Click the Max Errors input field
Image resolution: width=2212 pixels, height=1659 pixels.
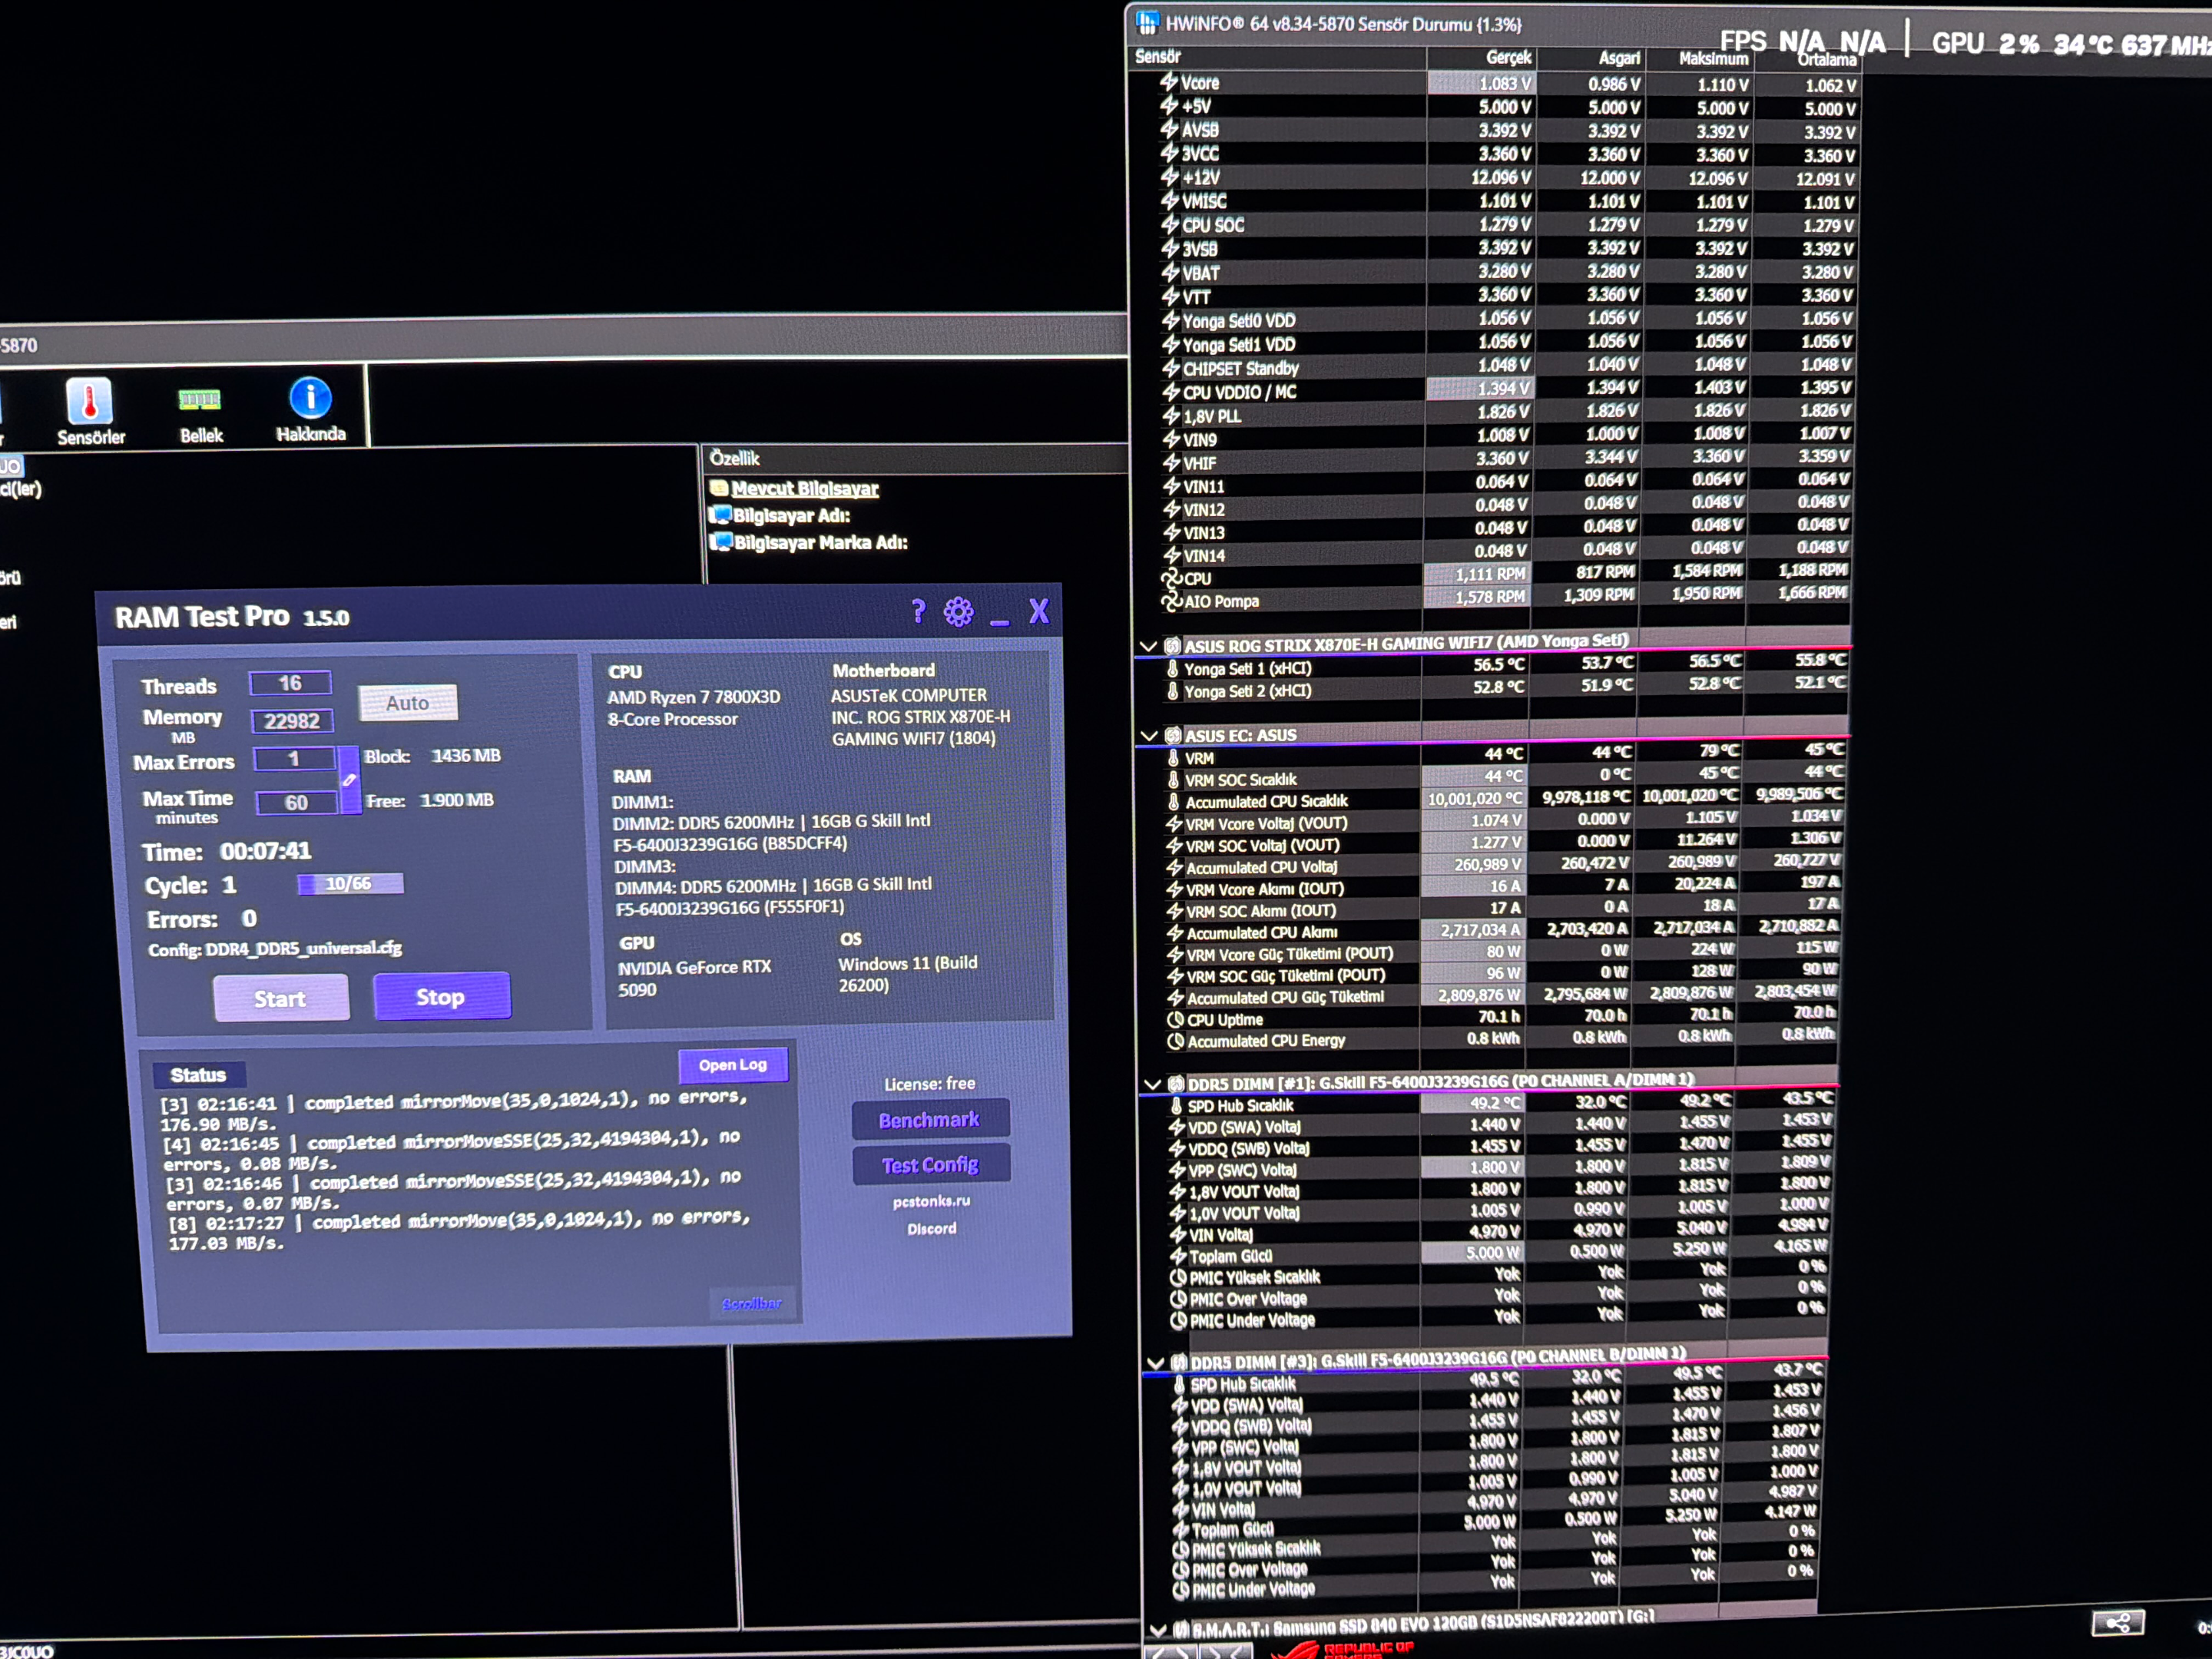point(294,759)
